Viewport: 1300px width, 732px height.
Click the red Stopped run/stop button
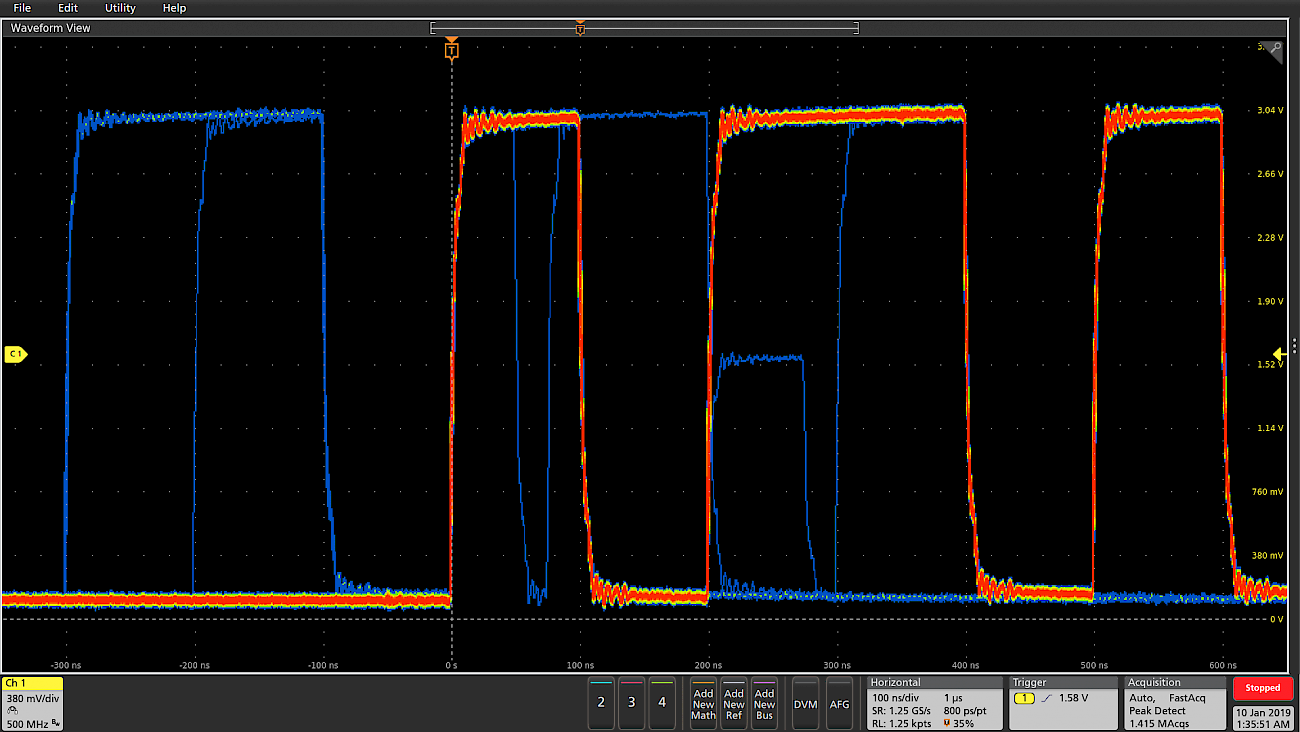[x=1262, y=688]
